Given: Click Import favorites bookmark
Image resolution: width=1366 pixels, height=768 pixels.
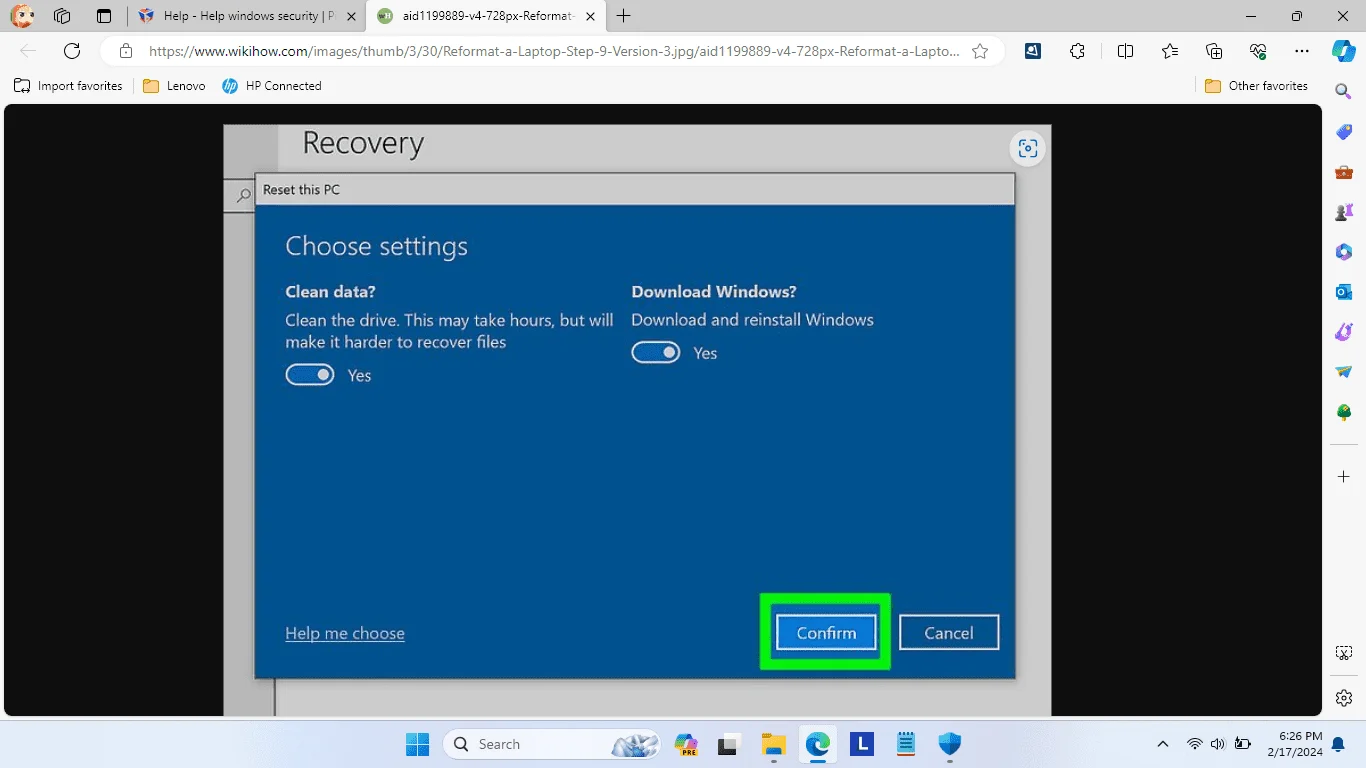Looking at the screenshot, I should pos(68,86).
